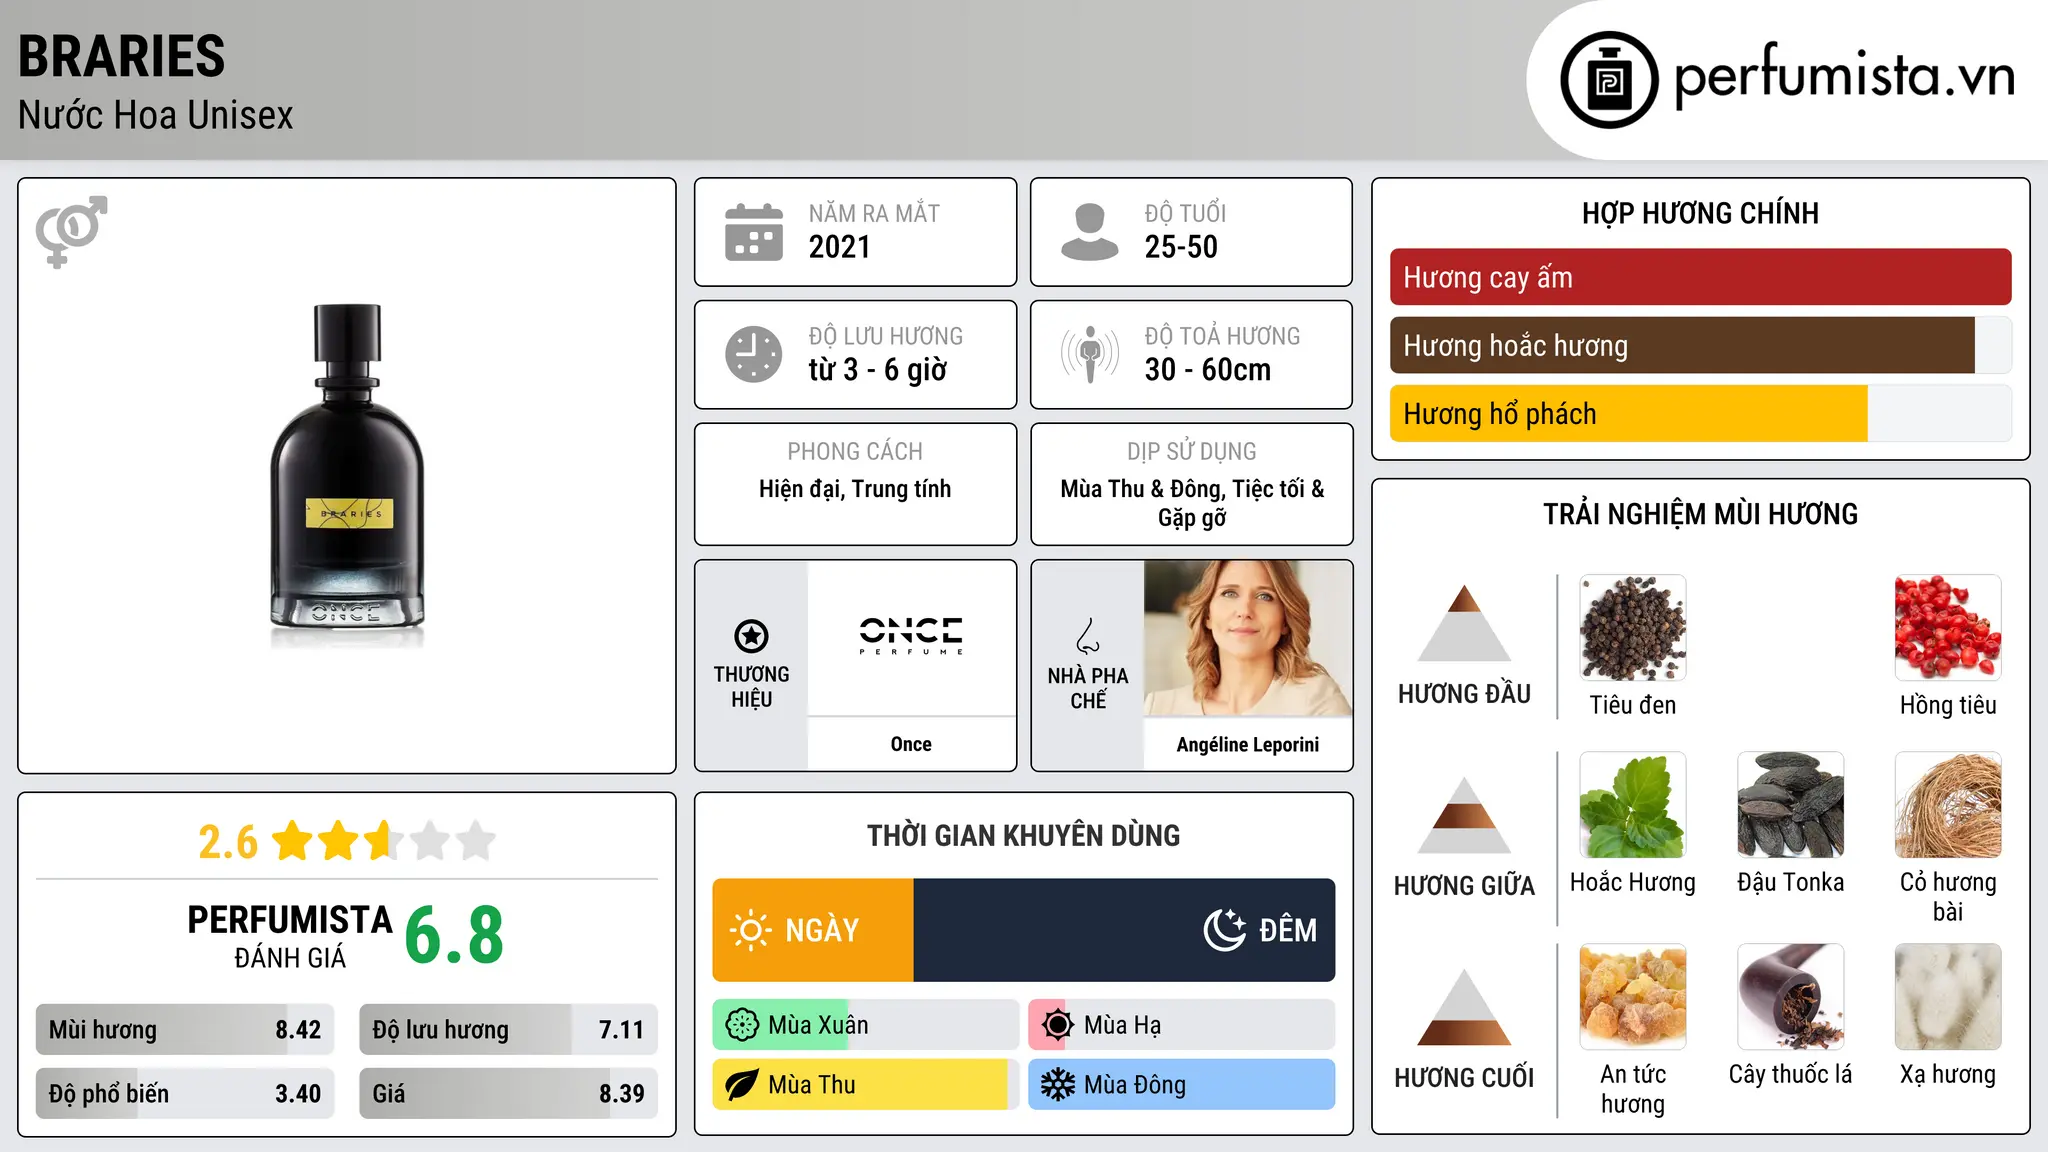Image resolution: width=2048 pixels, height=1152 pixels.
Task: Click the HƯƠNG GIỮA label
Action: 1464,886
